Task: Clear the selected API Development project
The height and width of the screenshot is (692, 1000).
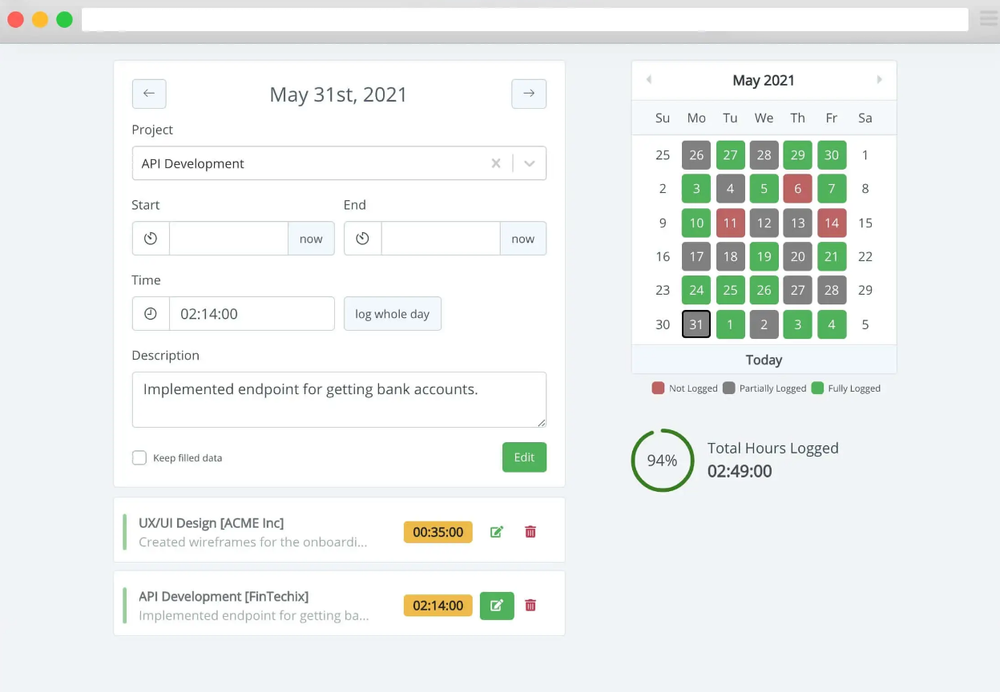Action: pyautogui.click(x=496, y=162)
